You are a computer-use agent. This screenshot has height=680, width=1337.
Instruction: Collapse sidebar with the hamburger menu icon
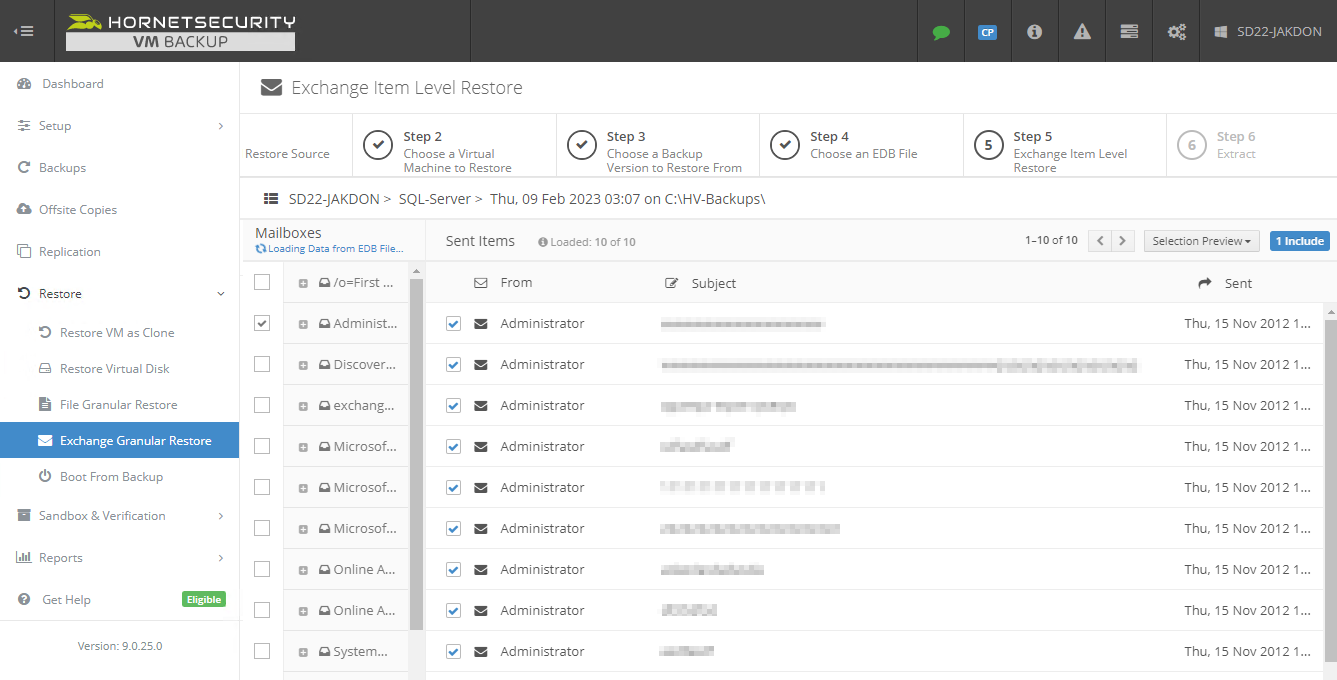point(24,31)
